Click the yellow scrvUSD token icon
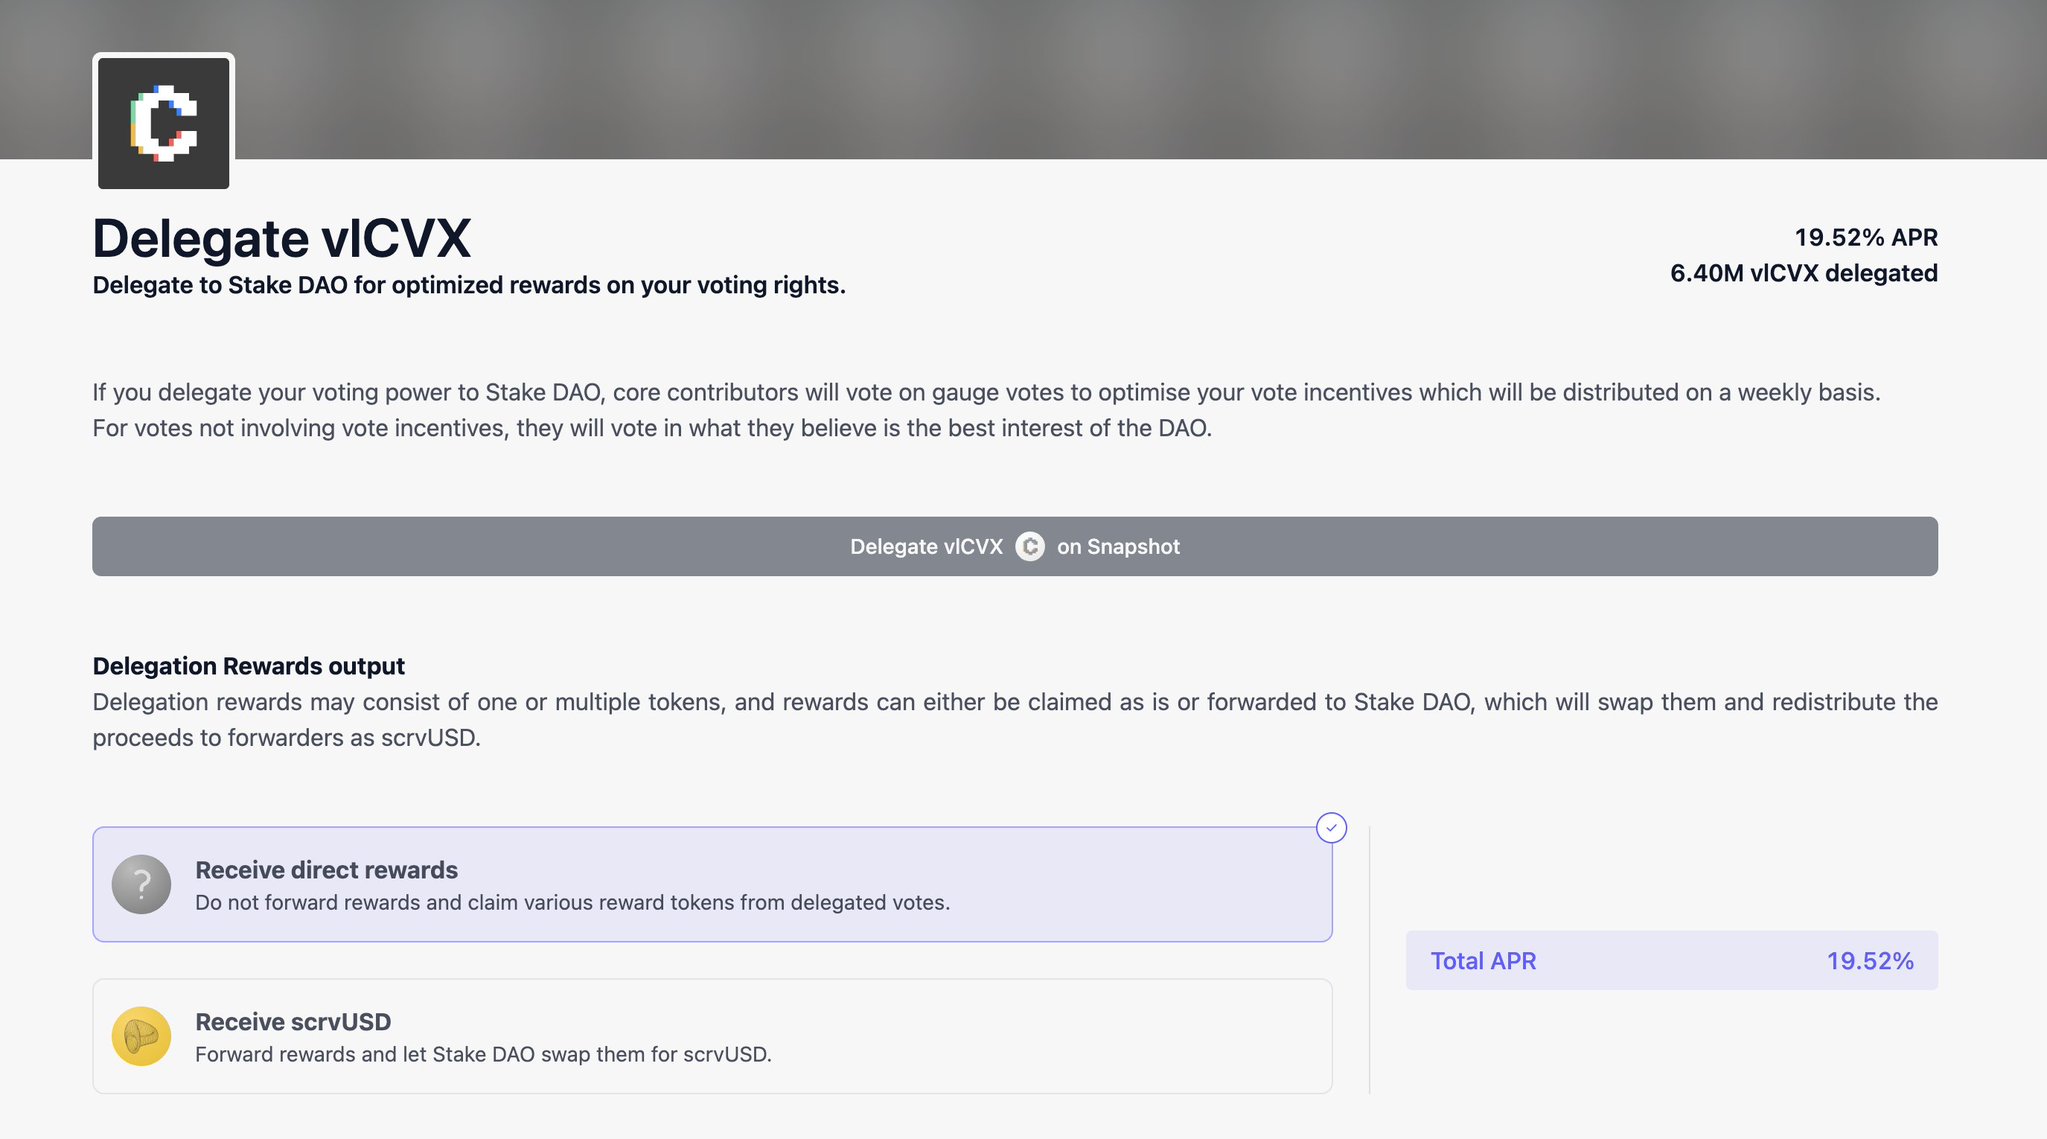The image size is (2047, 1139). pyautogui.click(x=141, y=1036)
